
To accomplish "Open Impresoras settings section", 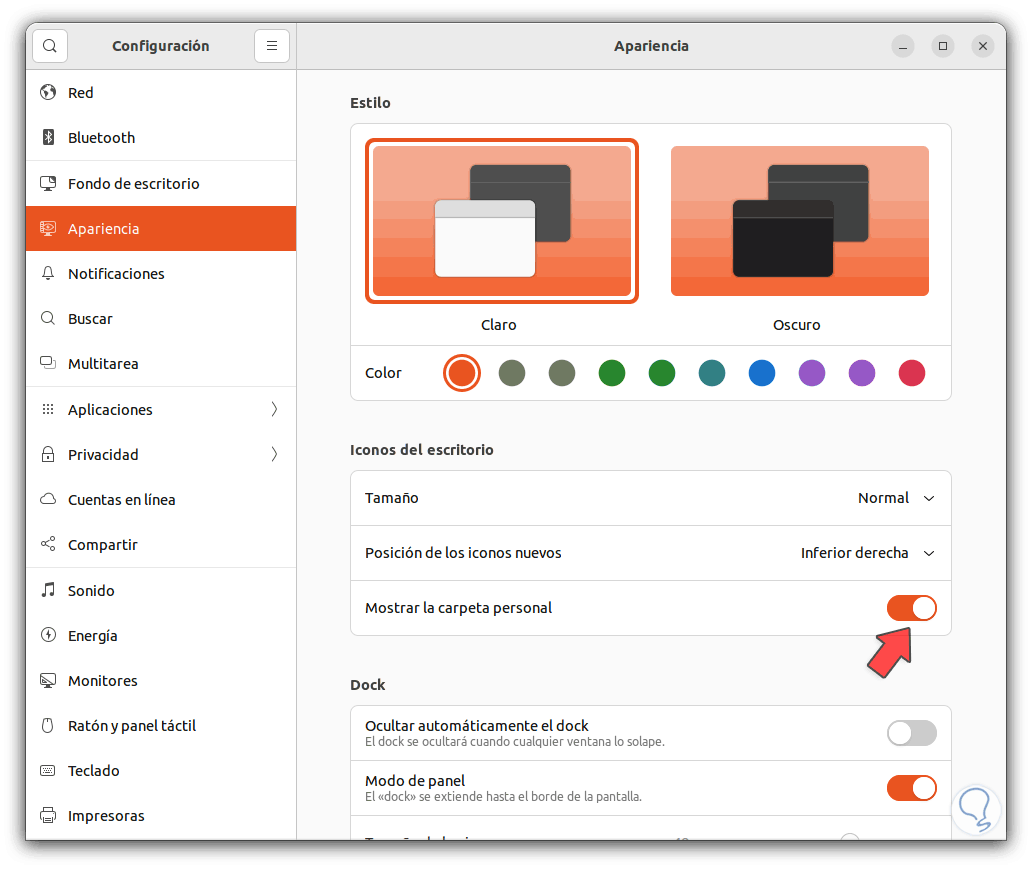I will (104, 815).
